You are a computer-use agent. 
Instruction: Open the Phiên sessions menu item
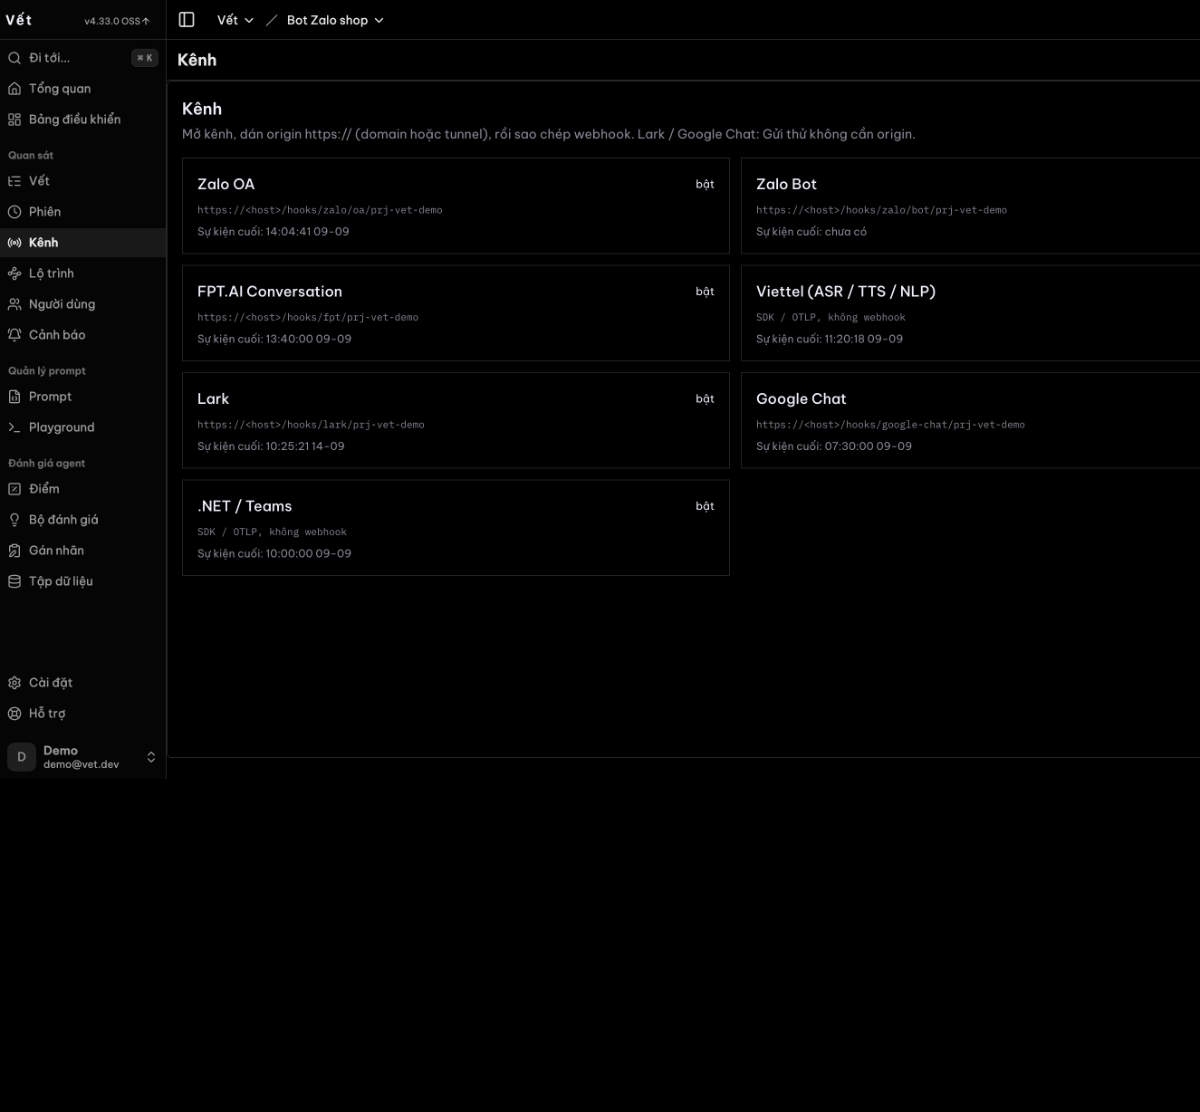[x=83, y=212]
